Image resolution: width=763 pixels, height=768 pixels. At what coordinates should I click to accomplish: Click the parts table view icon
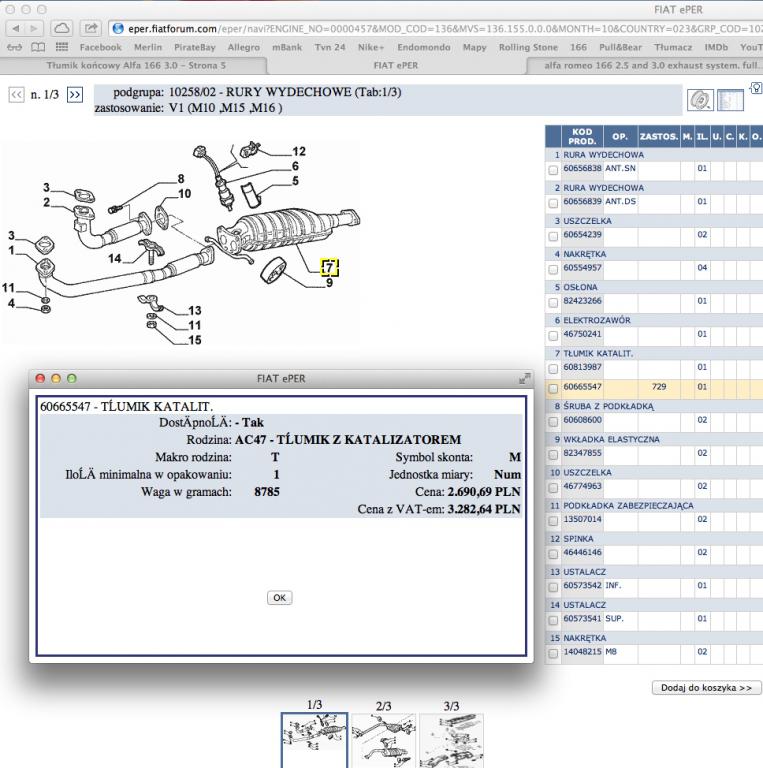pos(731,100)
